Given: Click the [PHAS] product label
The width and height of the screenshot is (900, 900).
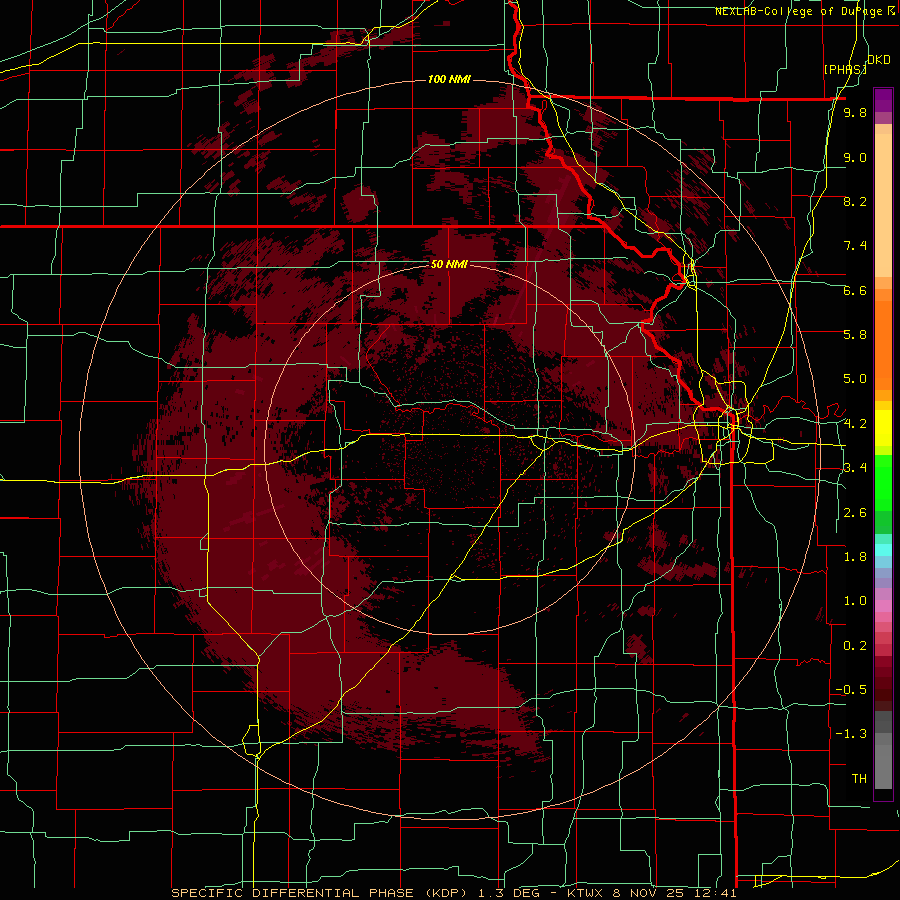Looking at the screenshot, I should (845, 69).
